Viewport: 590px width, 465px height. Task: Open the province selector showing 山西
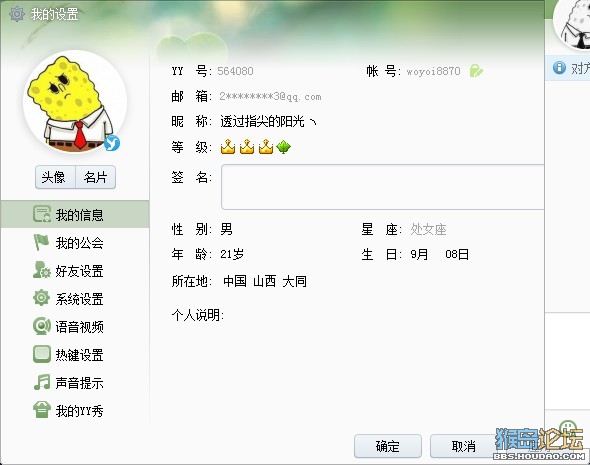tap(265, 281)
